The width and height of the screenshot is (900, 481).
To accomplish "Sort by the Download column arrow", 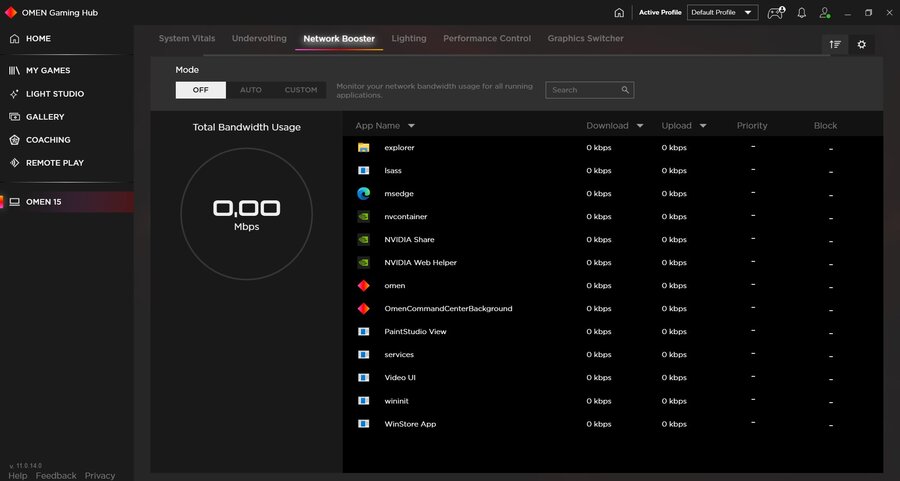I will [x=637, y=126].
